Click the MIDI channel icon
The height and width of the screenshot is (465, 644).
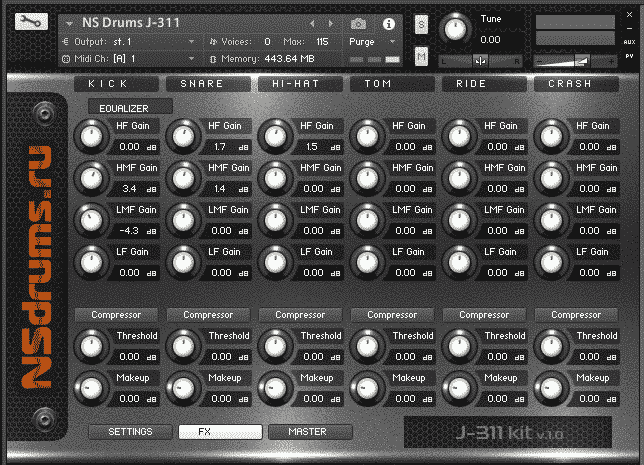pyautogui.click(x=66, y=59)
